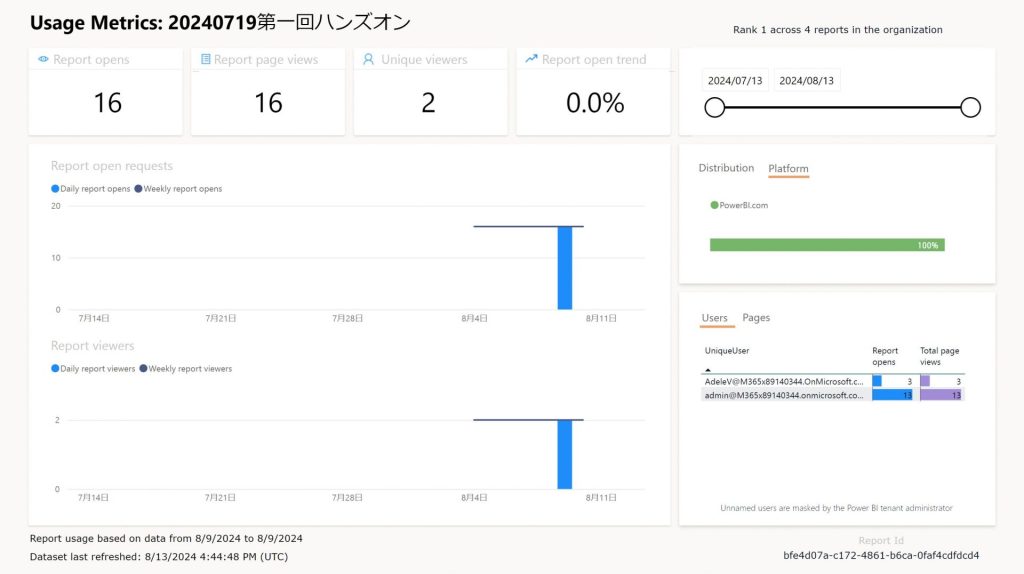Click the page icon beside Report page views

206,60
